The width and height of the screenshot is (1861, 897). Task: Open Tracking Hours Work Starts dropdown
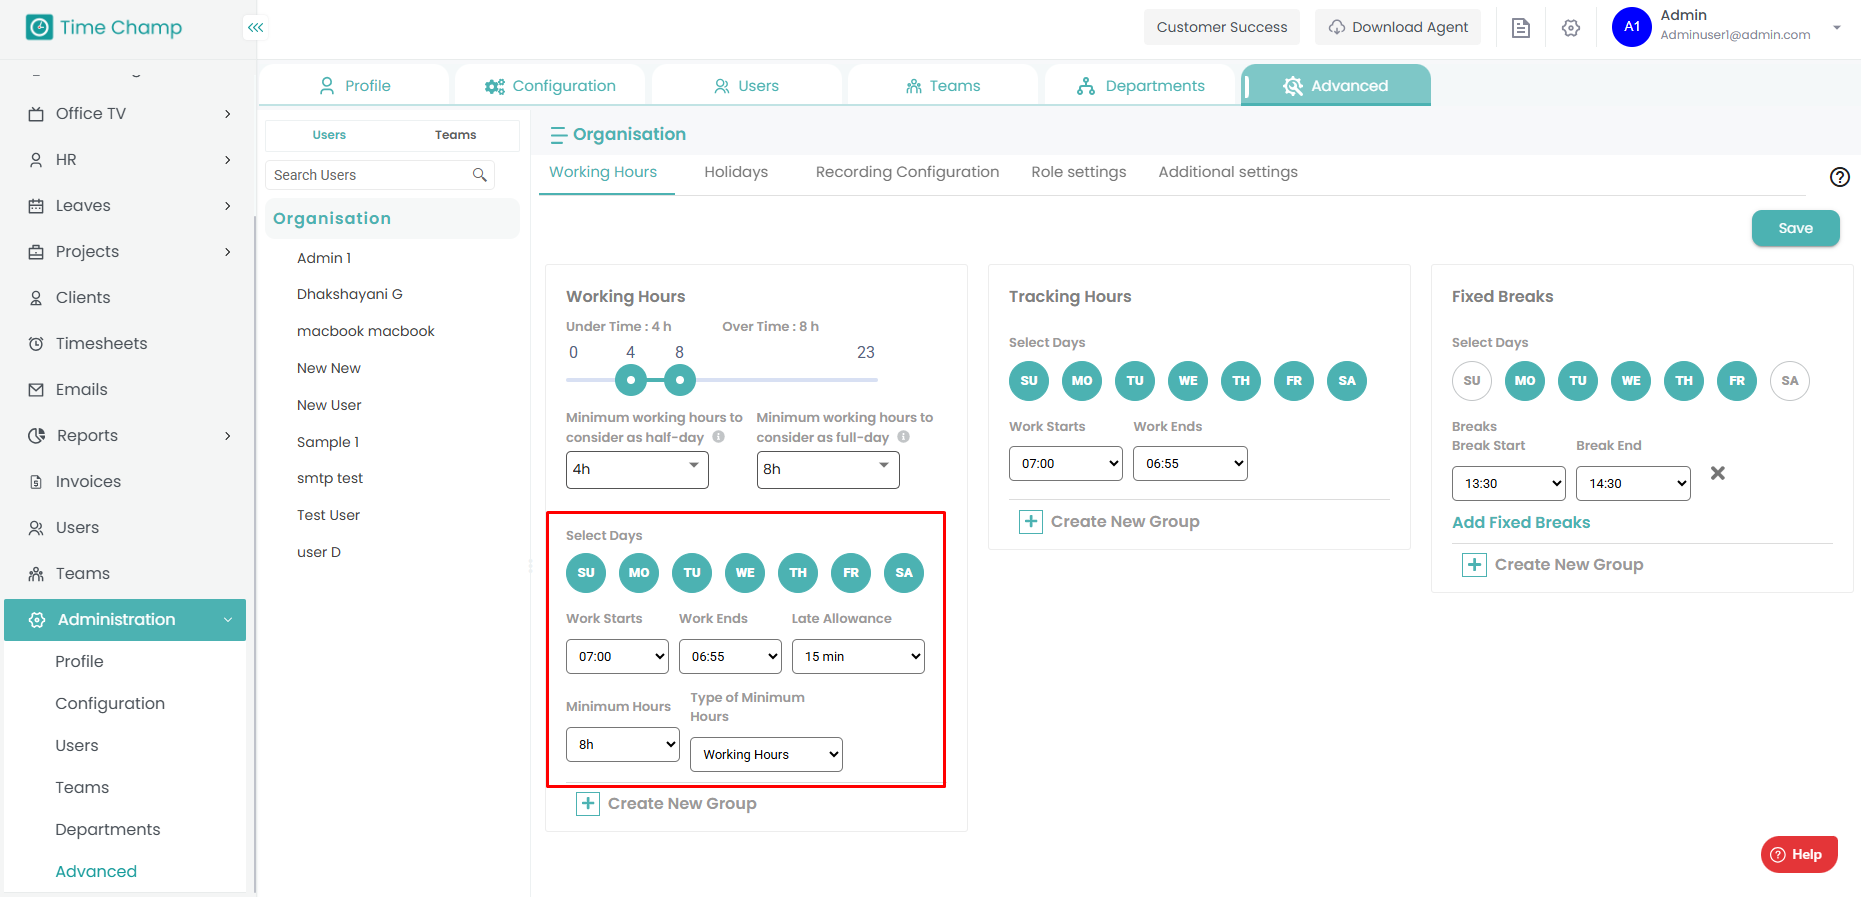coord(1066,464)
